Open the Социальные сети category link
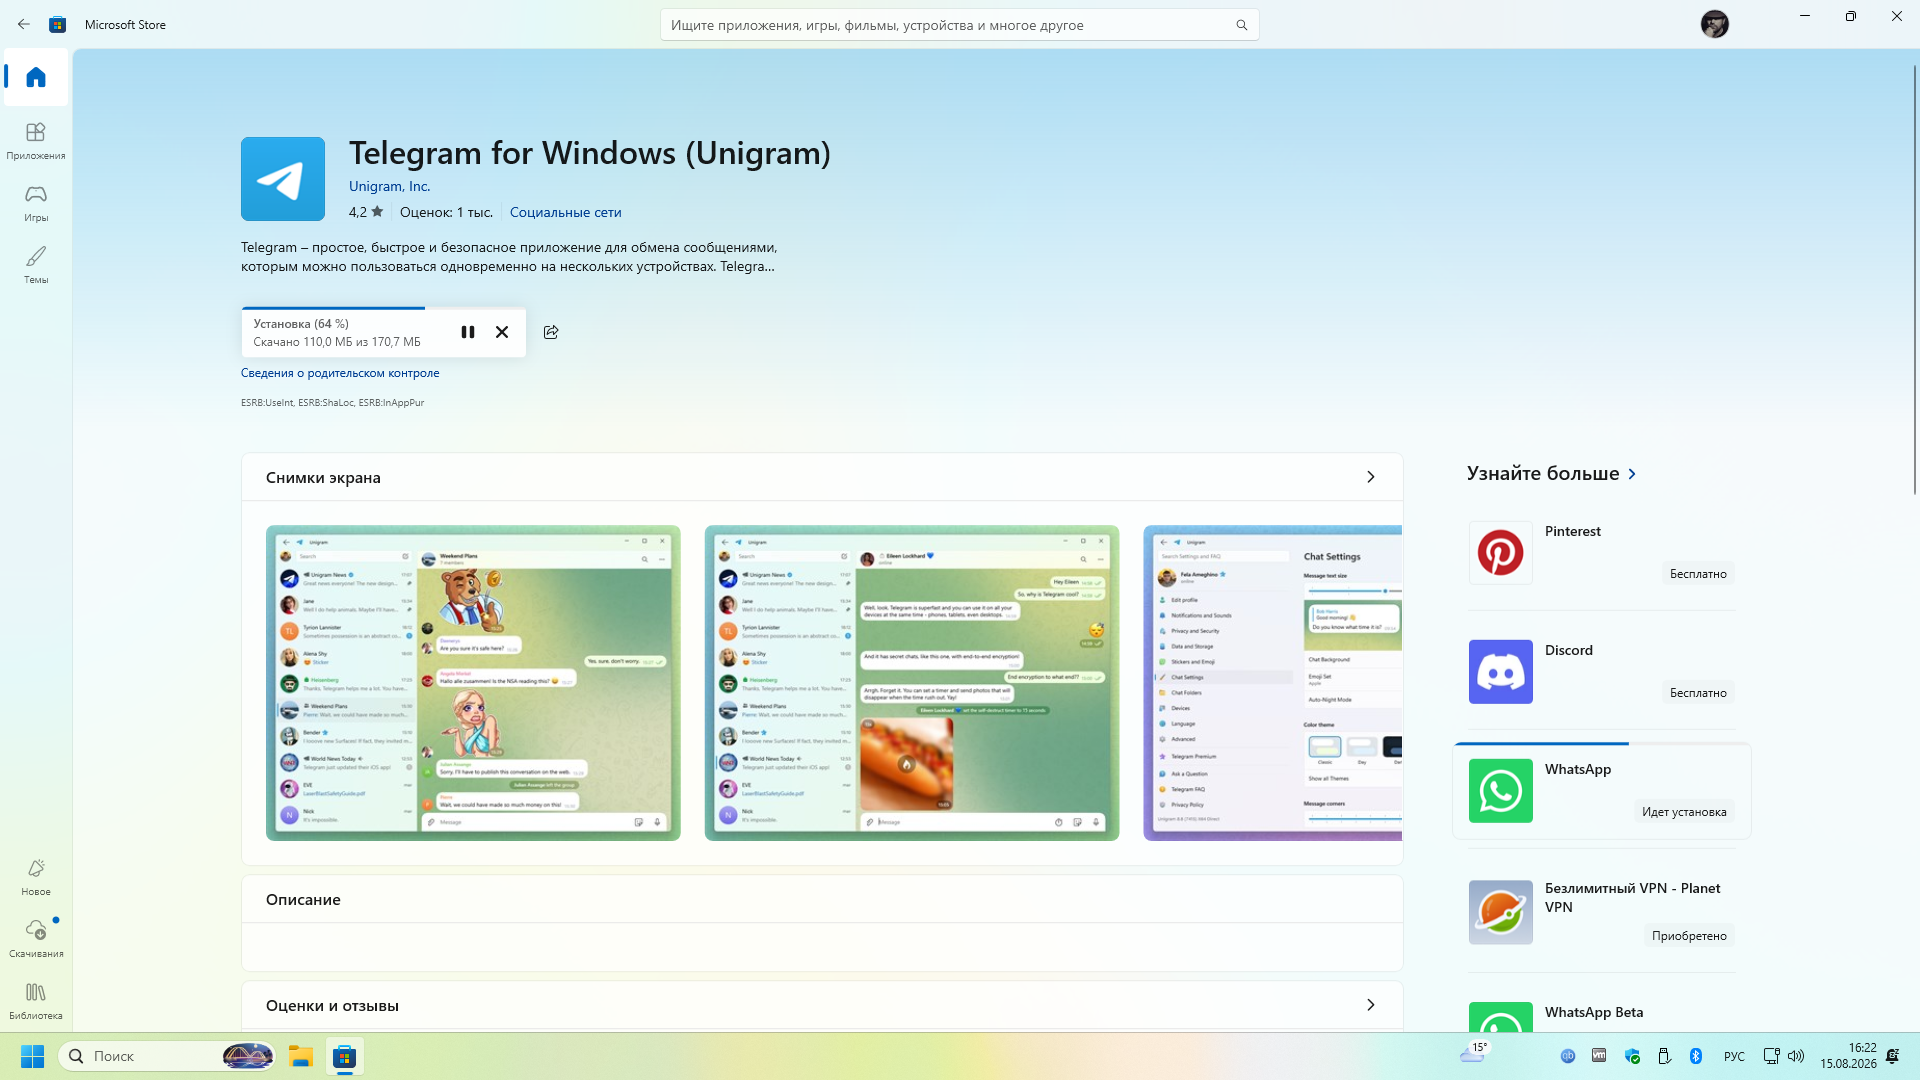Viewport: 1920px width, 1080px height. tap(566, 212)
